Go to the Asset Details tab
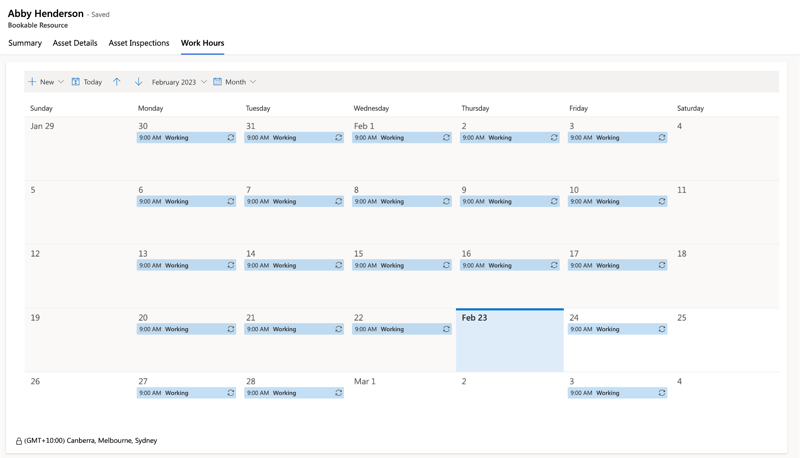The width and height of the screenshot is (800, 458). coord(75,43)
